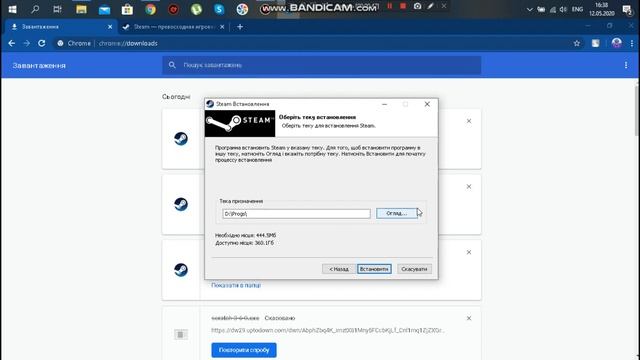
Task: Open File Explorer from the taskbar
Action: (81, 9)
